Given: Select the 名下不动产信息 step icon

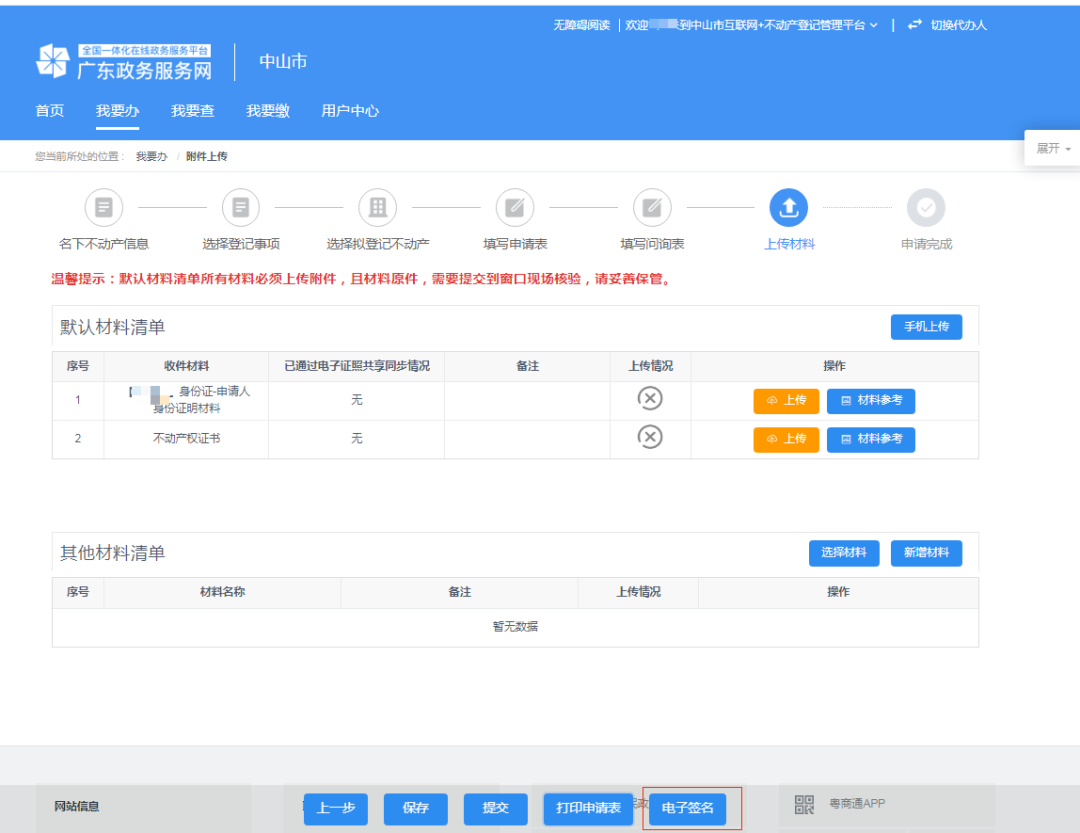Looking at the screenshot, I should tap(103, 207).
